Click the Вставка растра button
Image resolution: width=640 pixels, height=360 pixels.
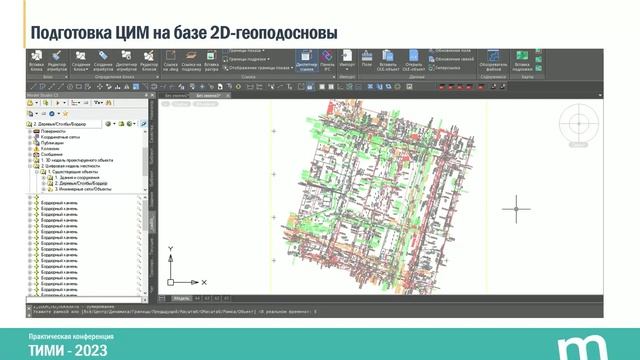(211, 61)
